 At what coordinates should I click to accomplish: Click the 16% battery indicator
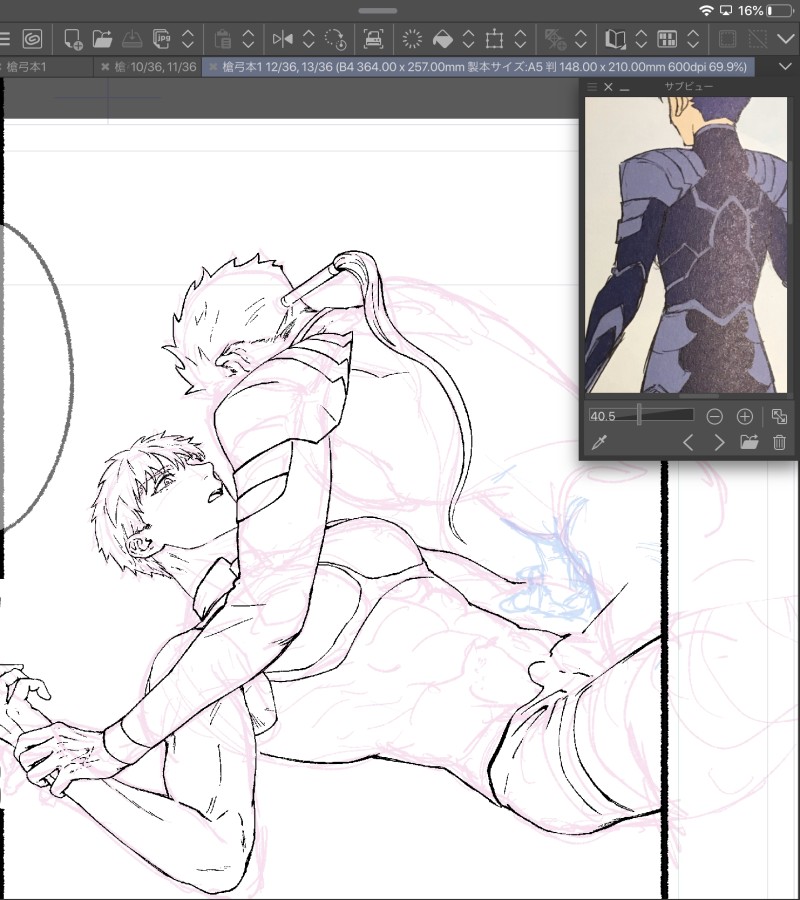tap(767, 10)
